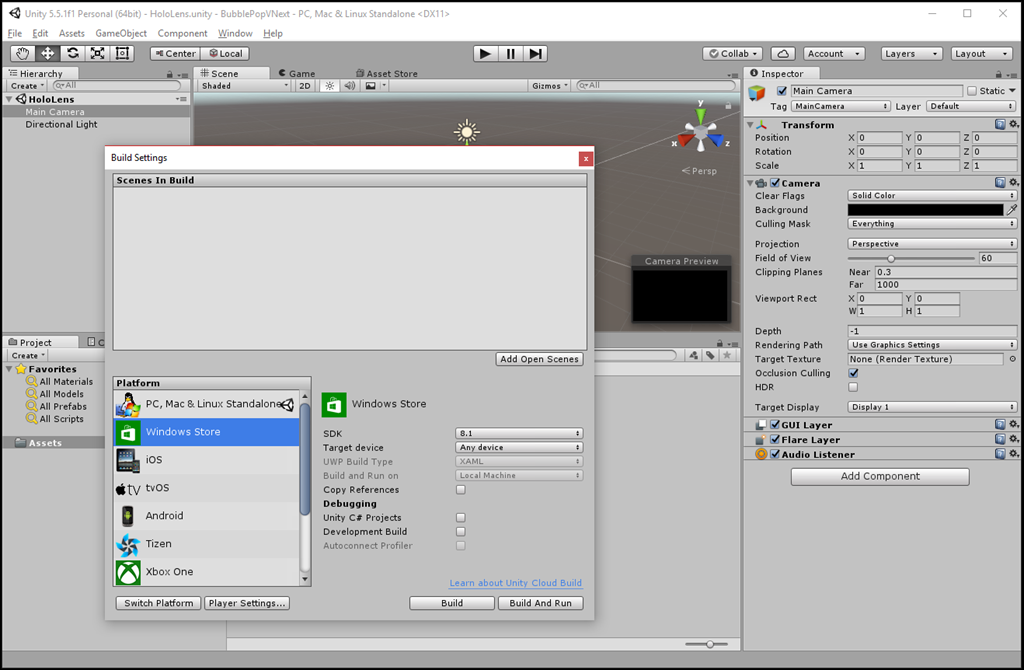Screen dimensions: 1024x670
Task: Toggle the Static checkbox
Action: pos(972,91)
